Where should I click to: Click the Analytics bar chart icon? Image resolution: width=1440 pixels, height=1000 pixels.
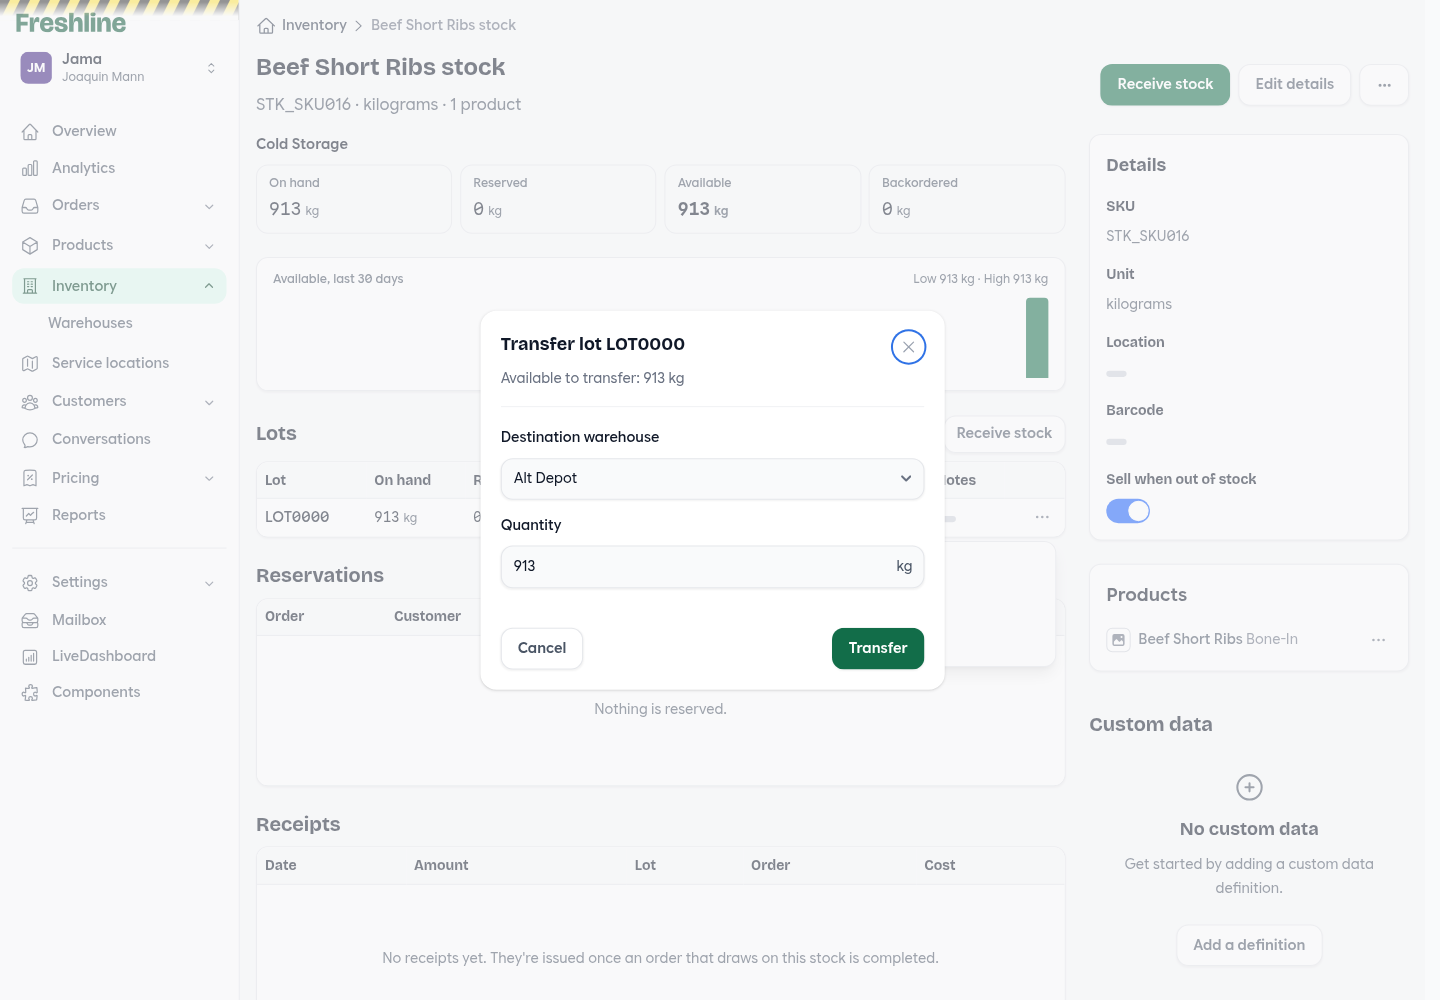(x=30, y=168)
